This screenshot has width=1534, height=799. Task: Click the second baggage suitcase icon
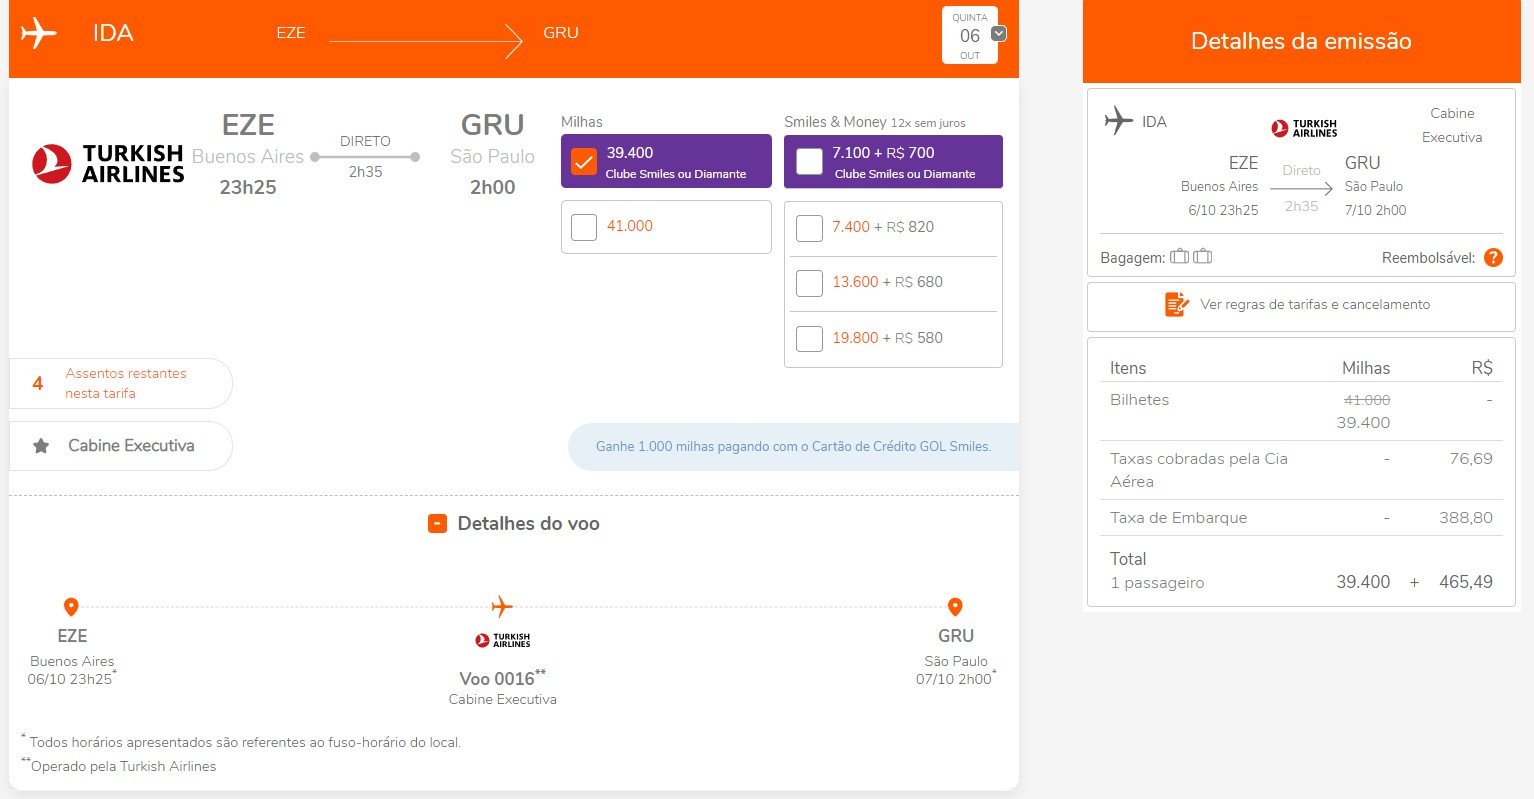1203,257
